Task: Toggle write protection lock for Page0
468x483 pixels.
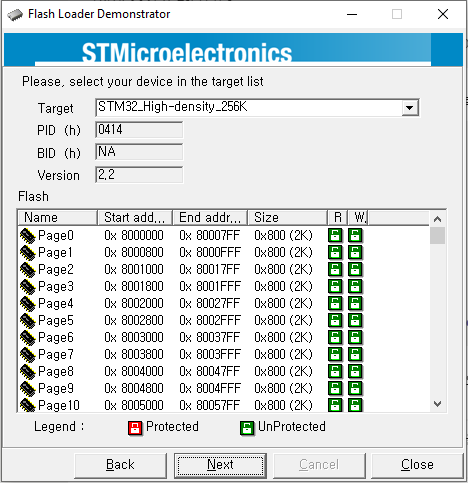Action: [355, 235]
